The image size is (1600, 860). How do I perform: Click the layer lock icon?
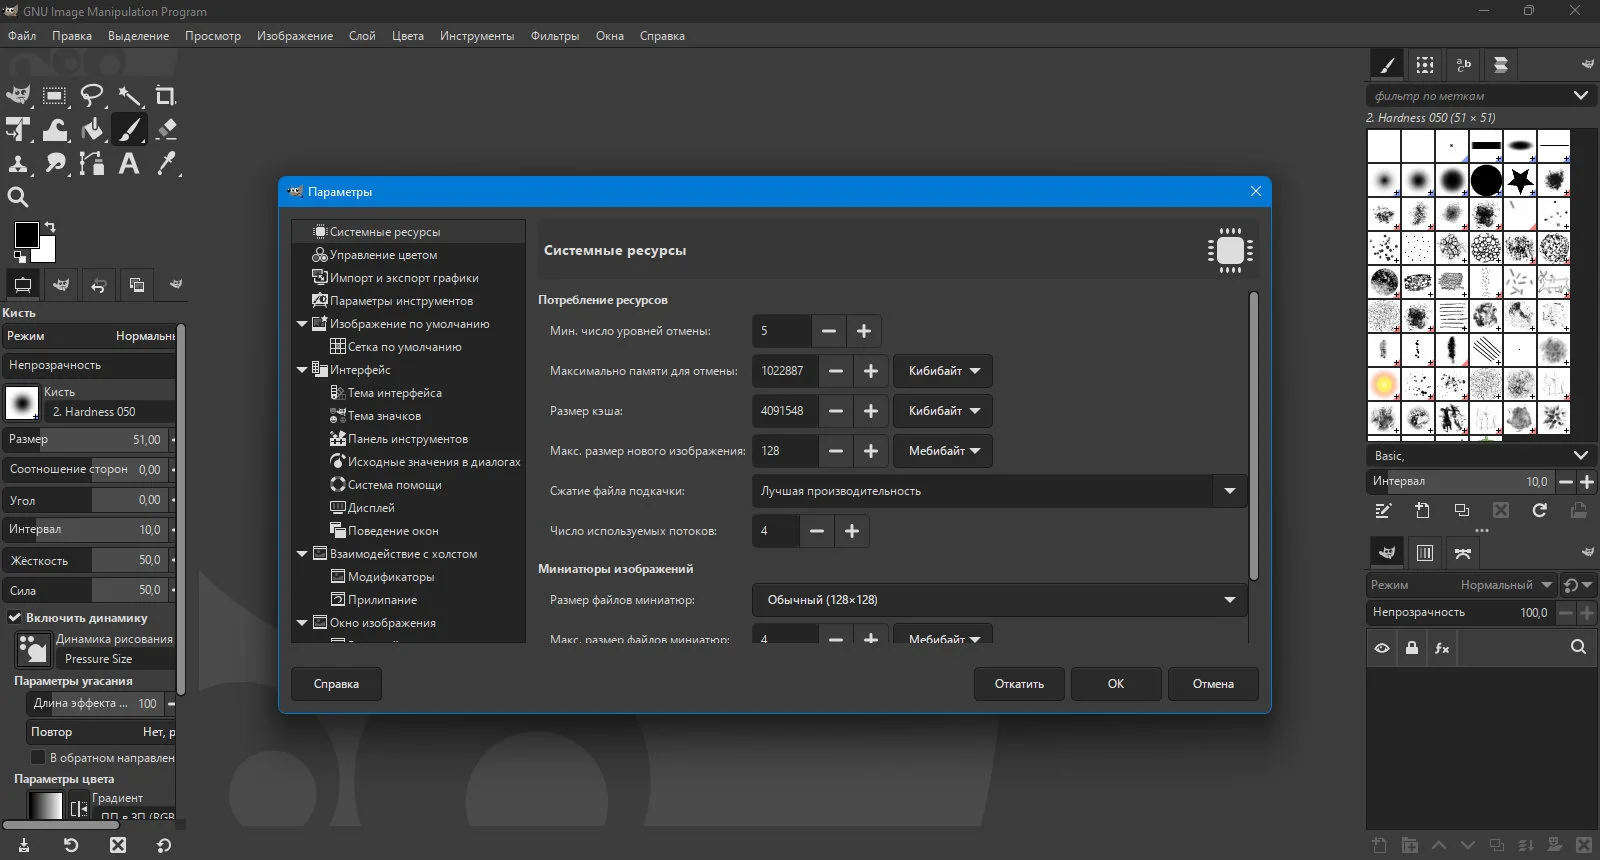pos(1411,648)
